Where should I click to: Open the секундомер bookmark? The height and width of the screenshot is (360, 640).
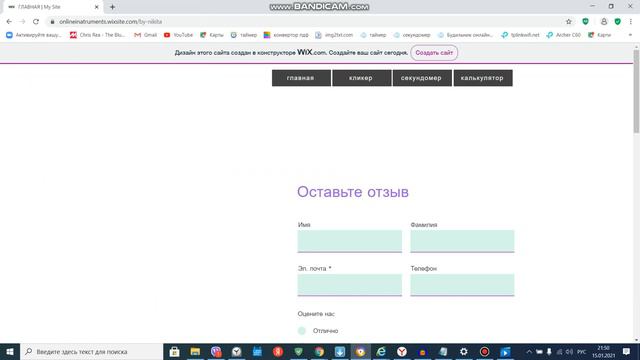click(412, 35)
